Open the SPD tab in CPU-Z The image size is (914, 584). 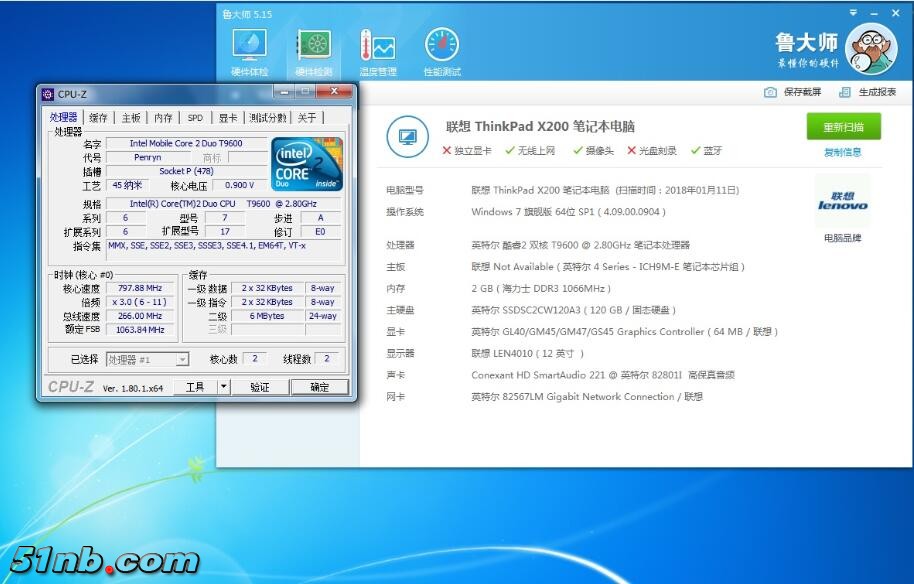(x=195, y=118)
